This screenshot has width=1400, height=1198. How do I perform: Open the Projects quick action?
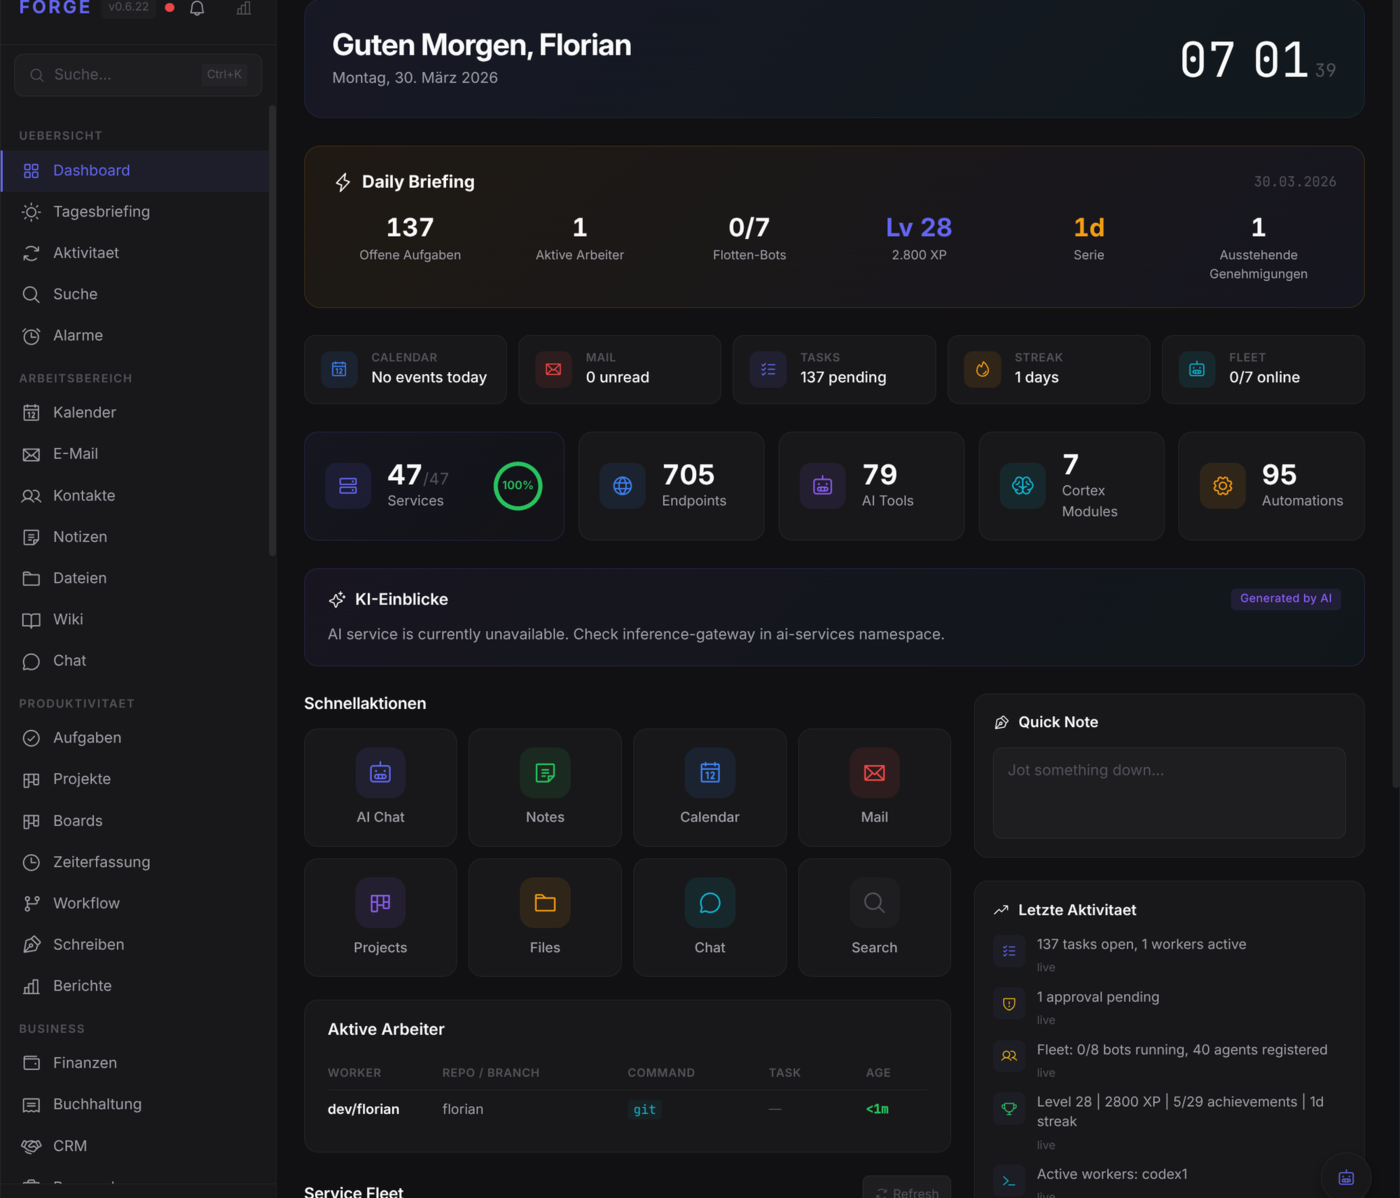380,917
